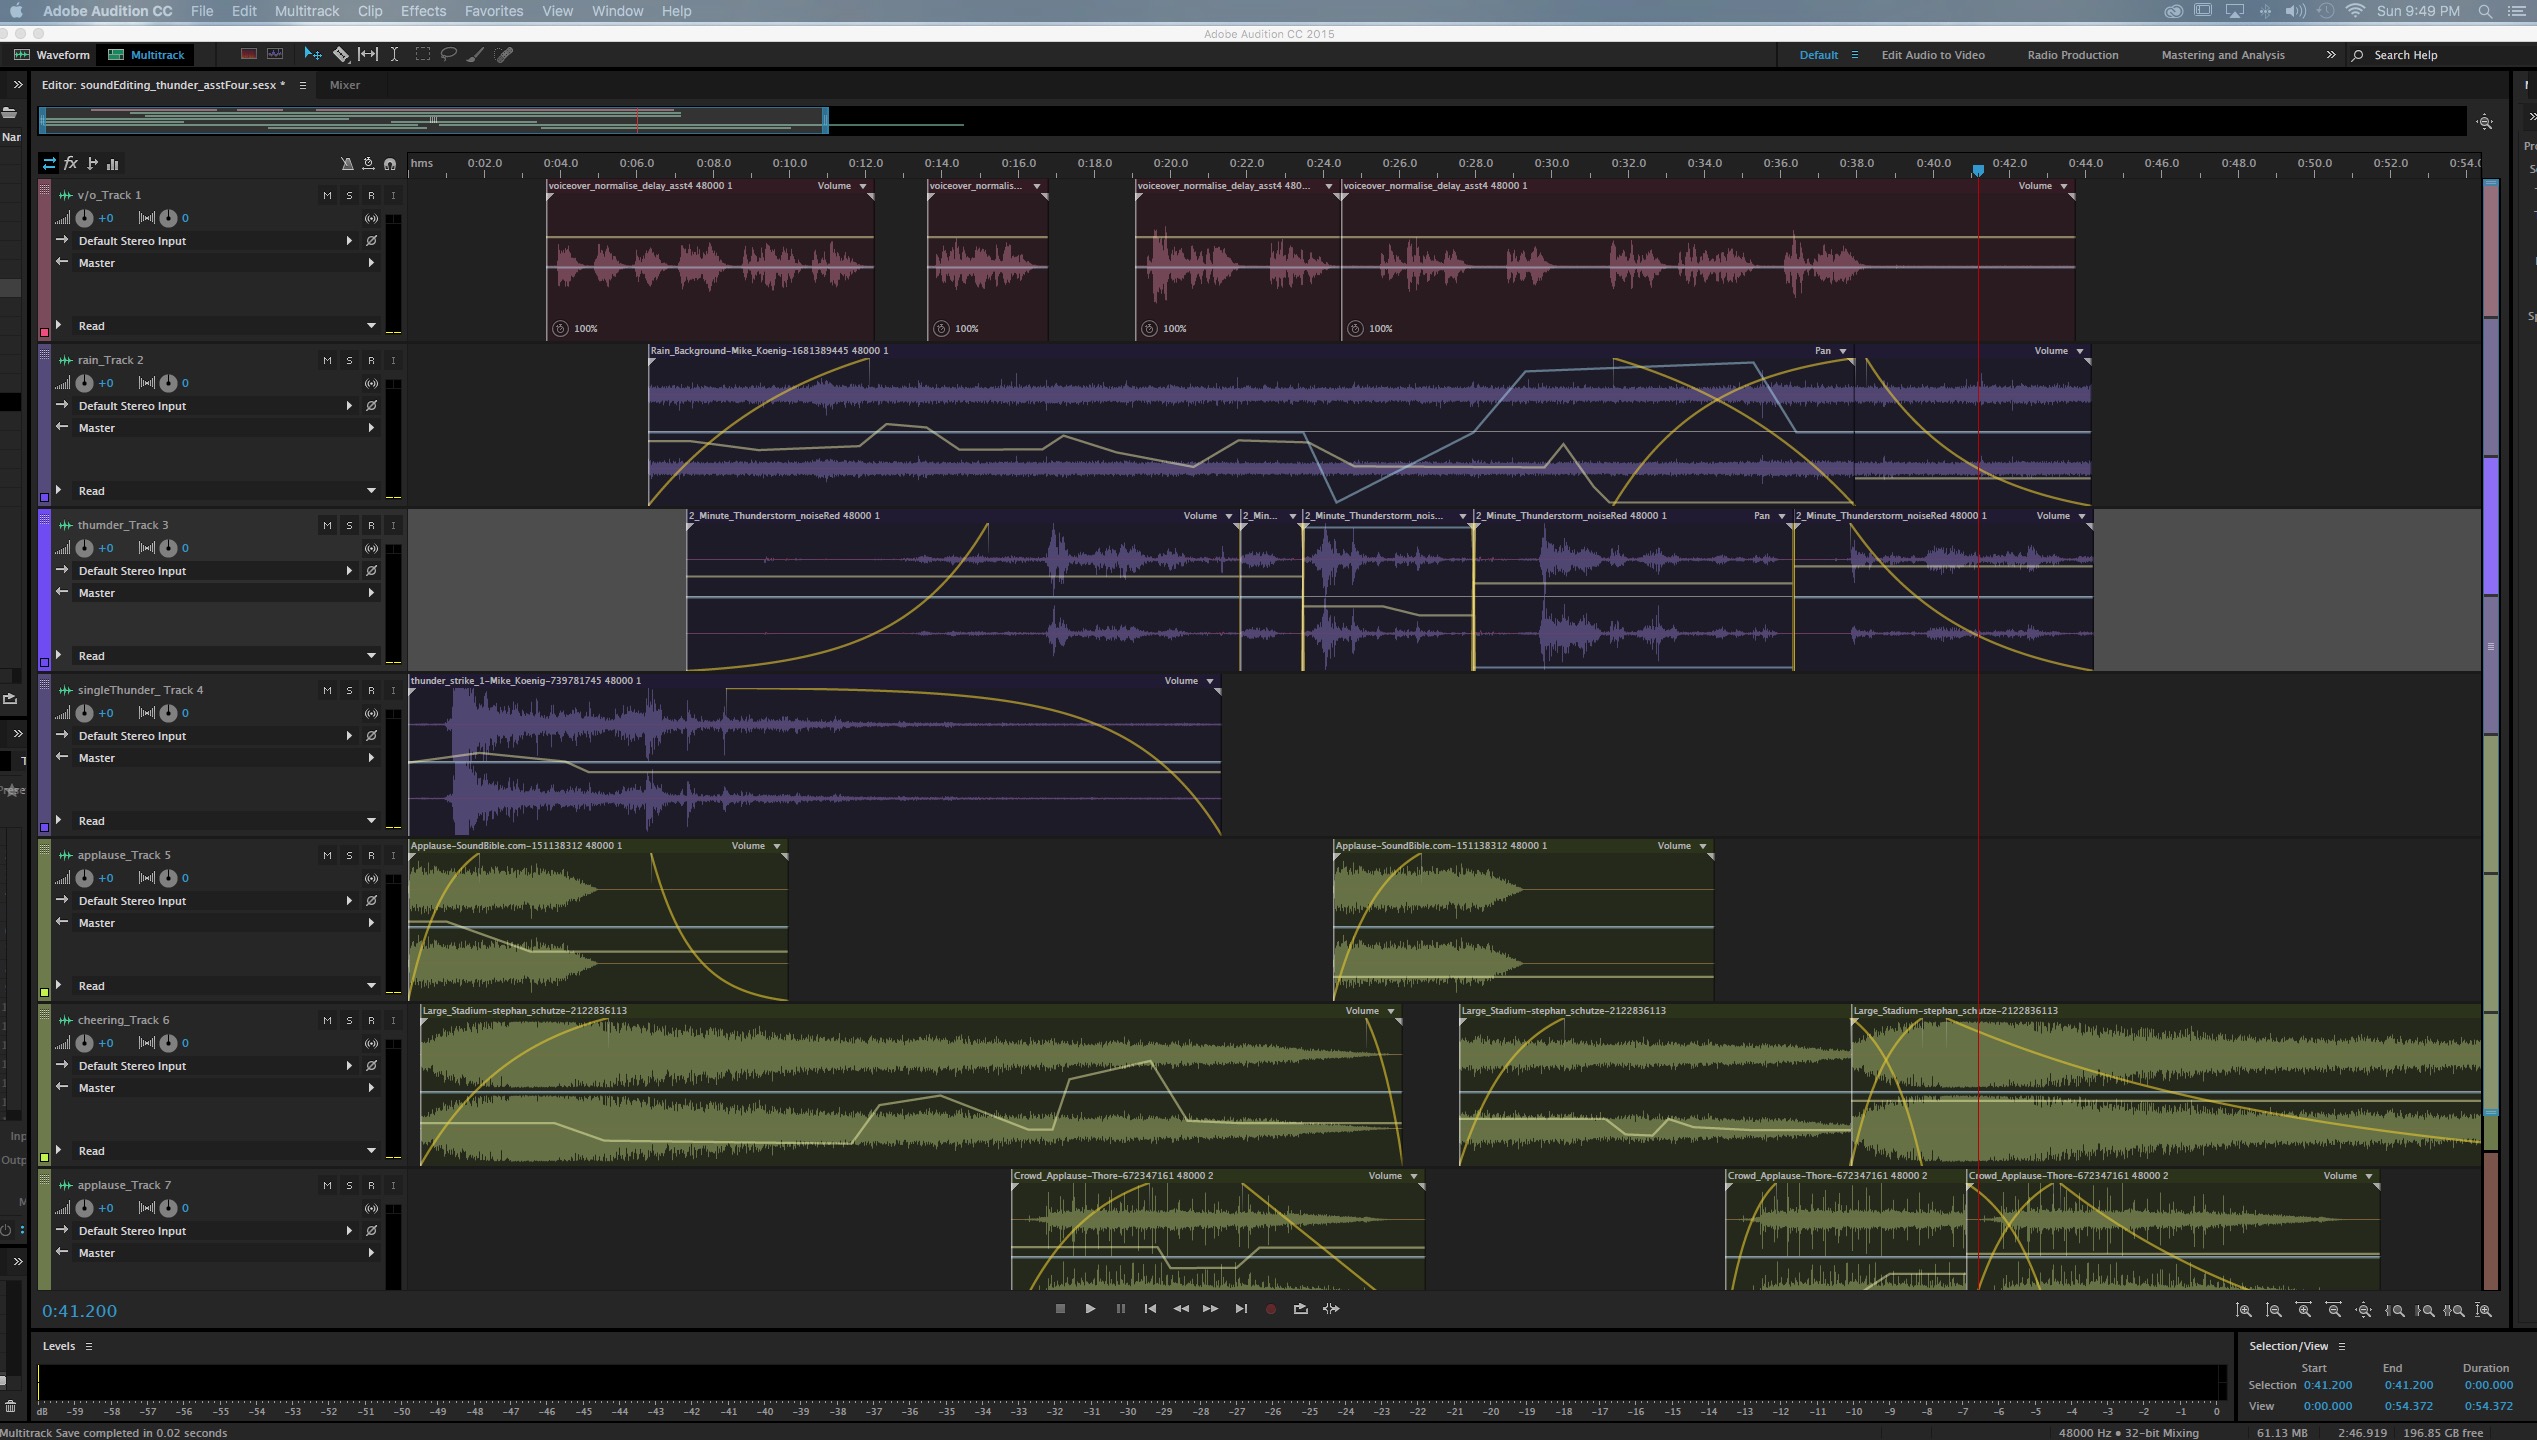Switch to the Mixer tab

tap(345, 85)
